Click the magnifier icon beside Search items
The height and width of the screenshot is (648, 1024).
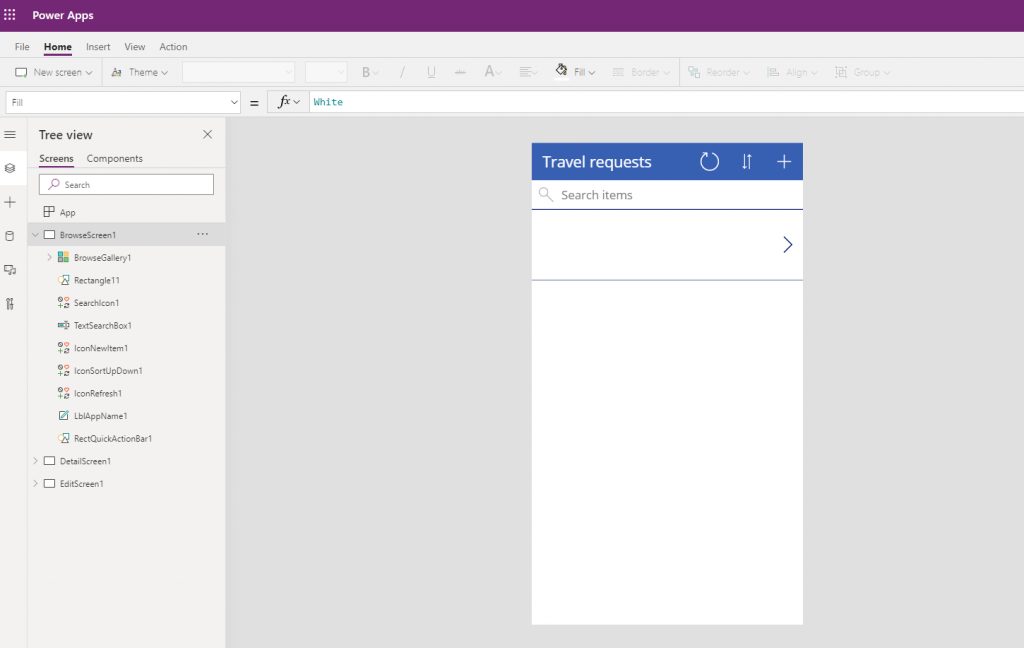(546, 195)
